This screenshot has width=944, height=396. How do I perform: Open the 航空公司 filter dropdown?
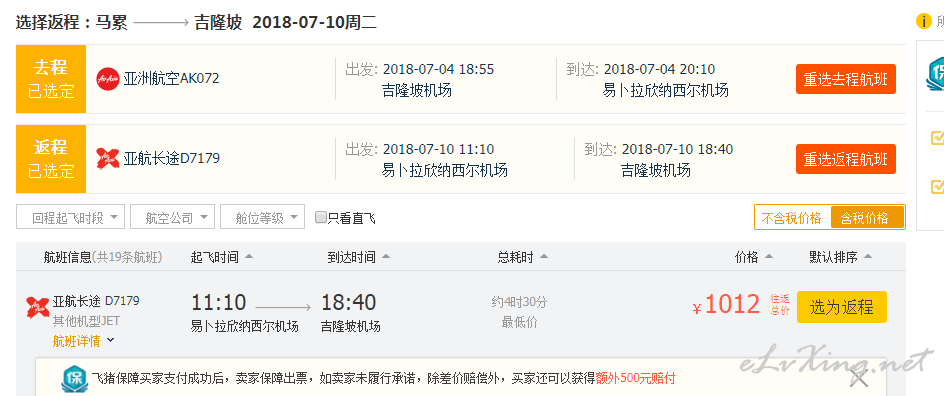172,217
